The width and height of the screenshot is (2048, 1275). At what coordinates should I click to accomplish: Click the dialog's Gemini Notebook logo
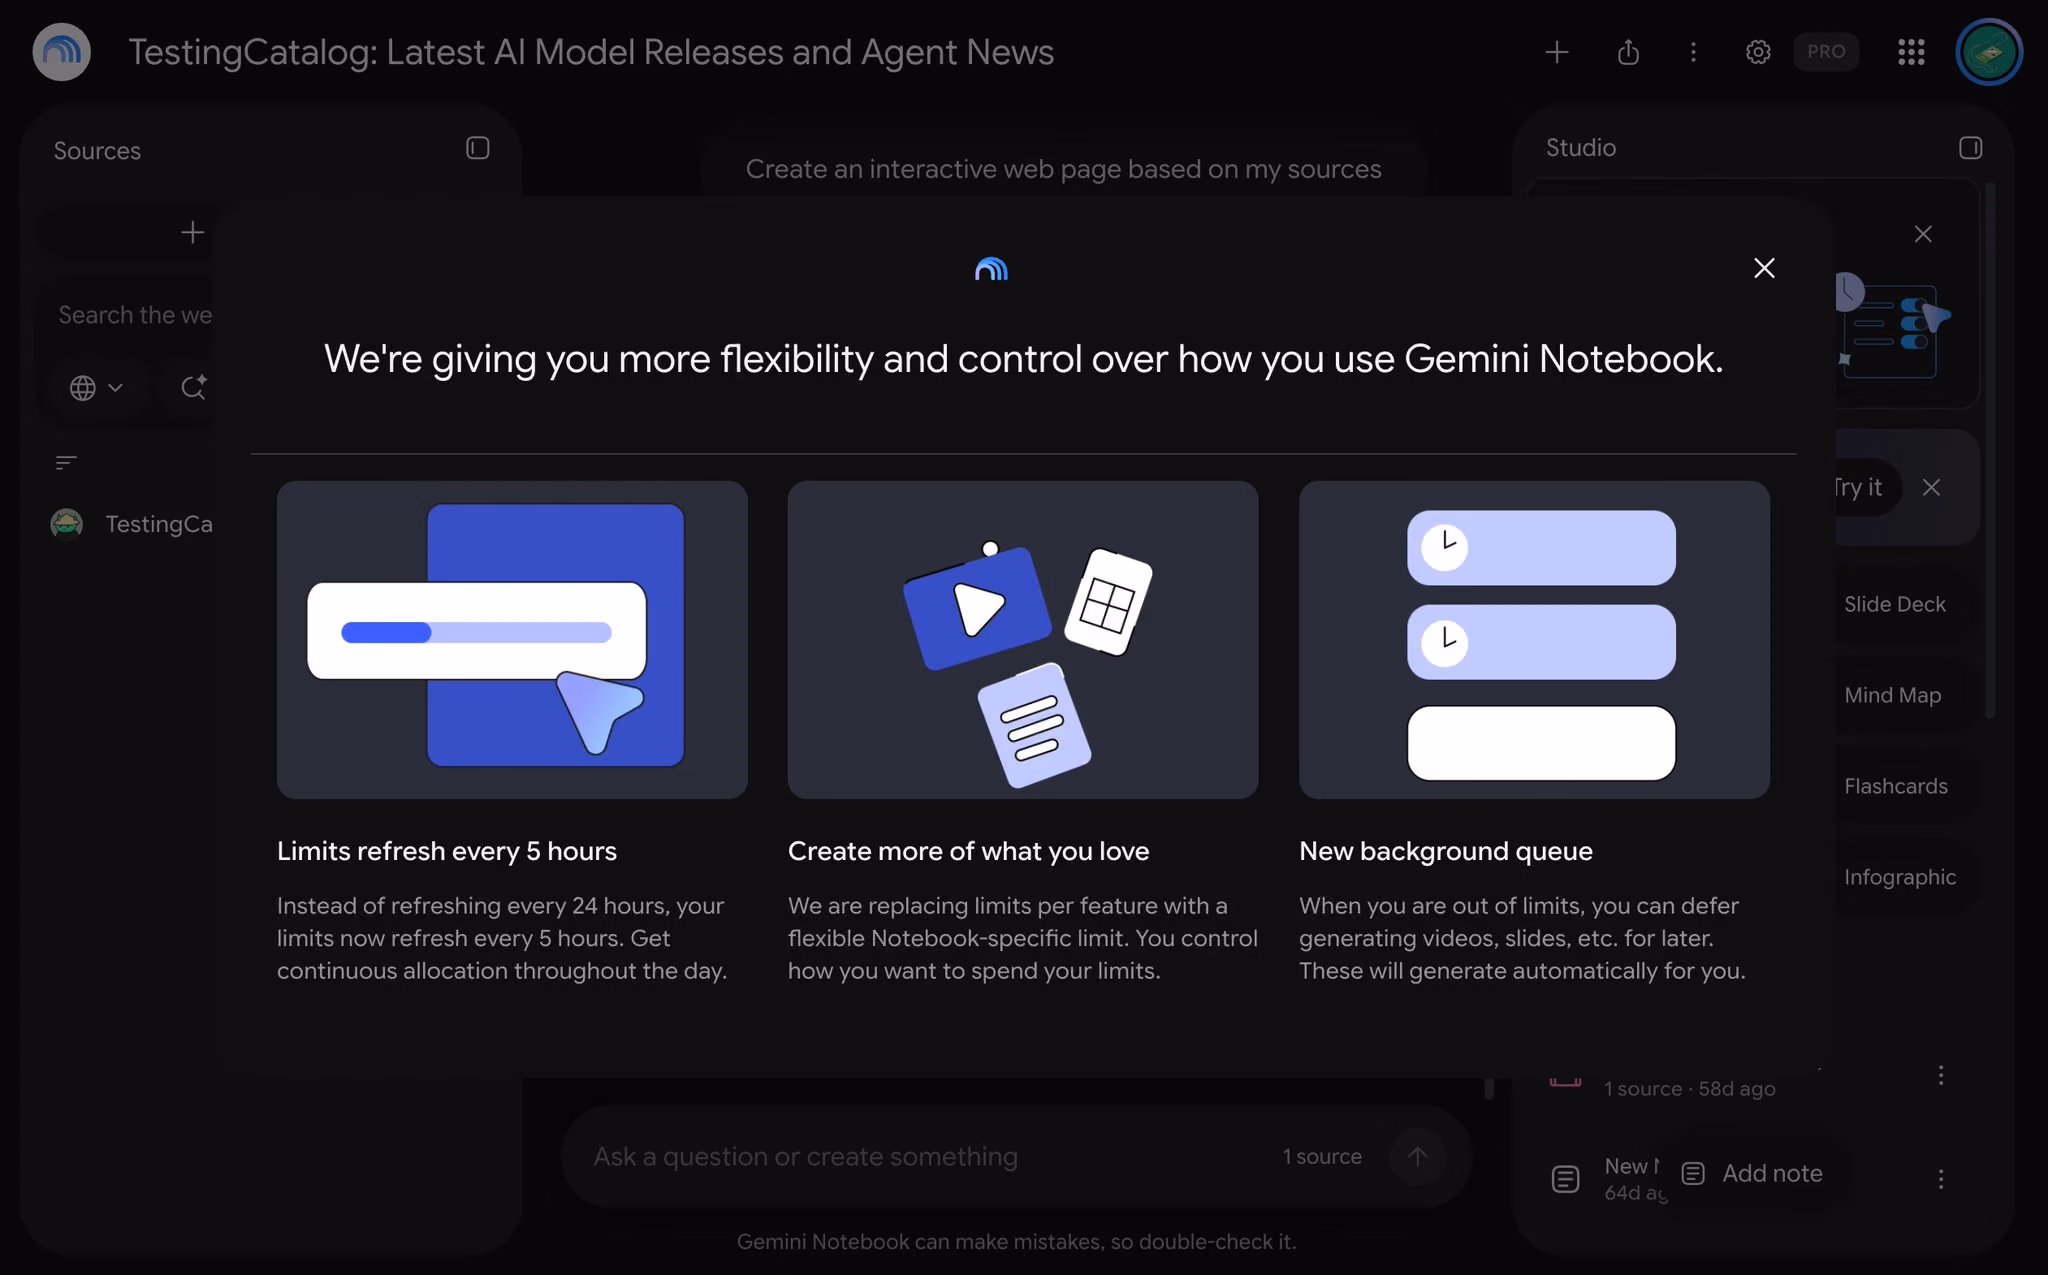tap(991, 269)
